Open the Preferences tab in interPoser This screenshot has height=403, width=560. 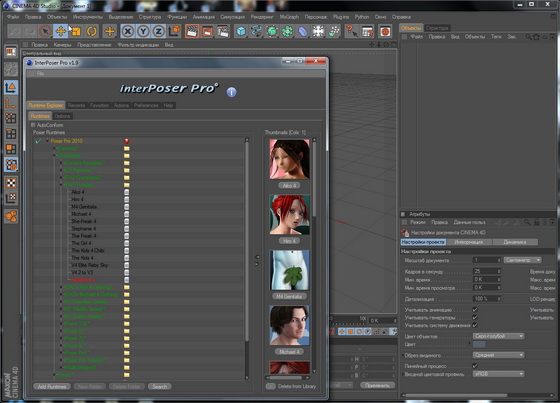[146, 105]
